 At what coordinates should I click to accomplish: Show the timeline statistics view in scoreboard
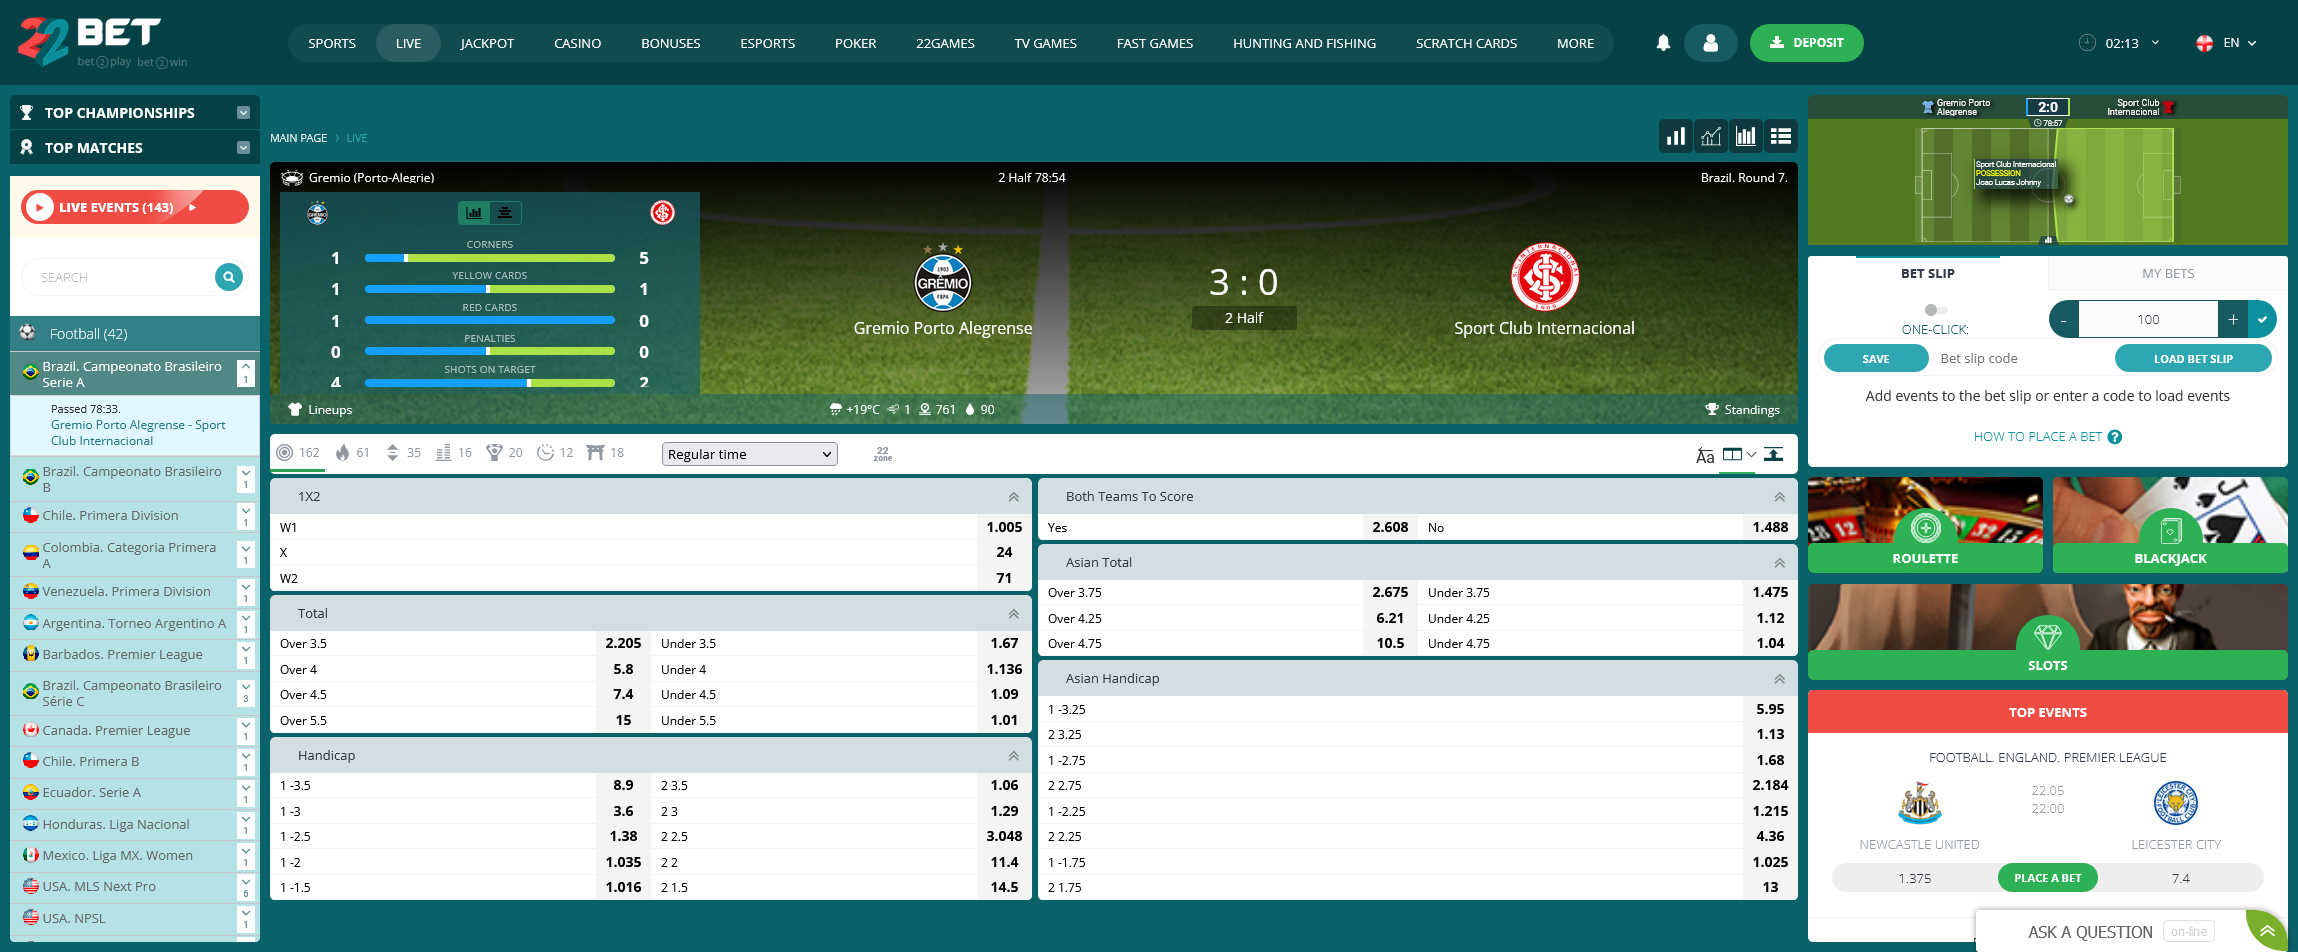(505, 212)
